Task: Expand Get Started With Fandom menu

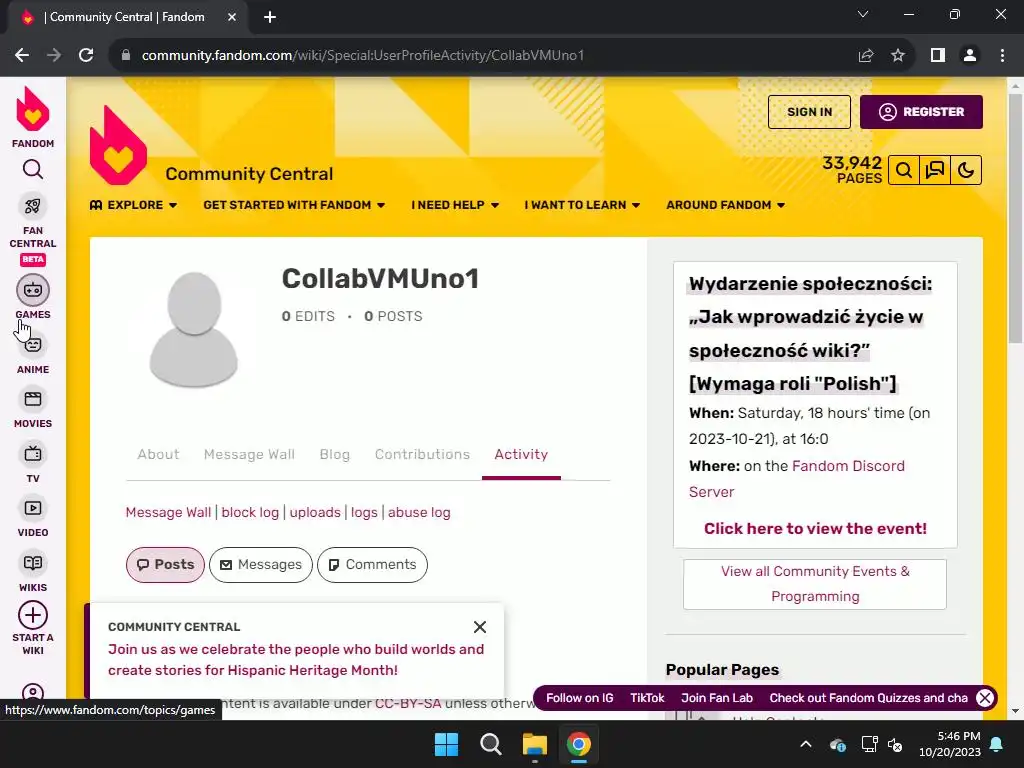Action: (x=295, y=205)
